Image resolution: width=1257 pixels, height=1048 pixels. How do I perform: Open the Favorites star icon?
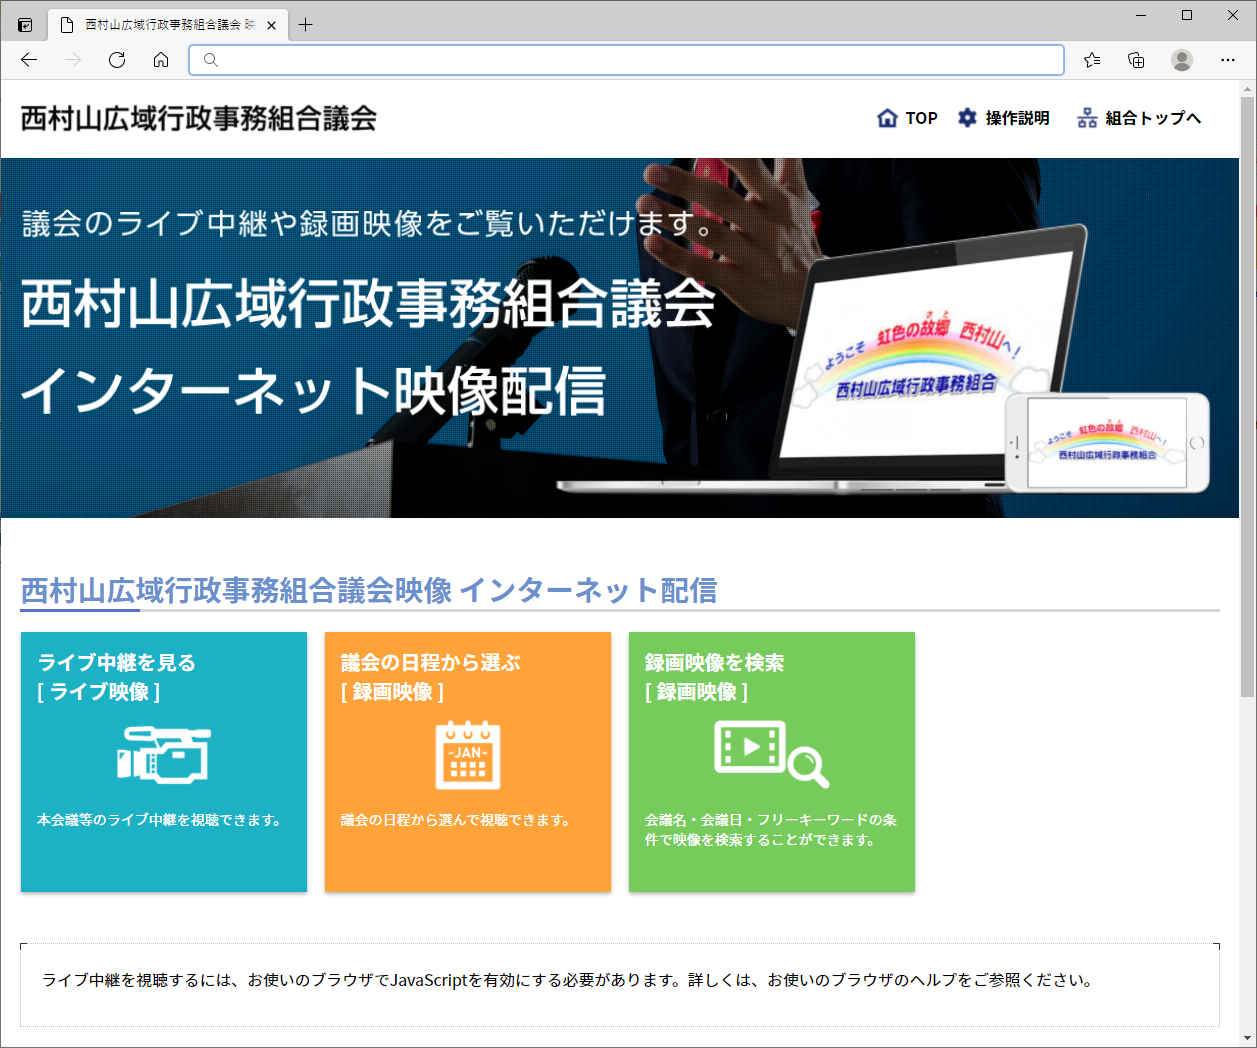[x=1092, y=60]
